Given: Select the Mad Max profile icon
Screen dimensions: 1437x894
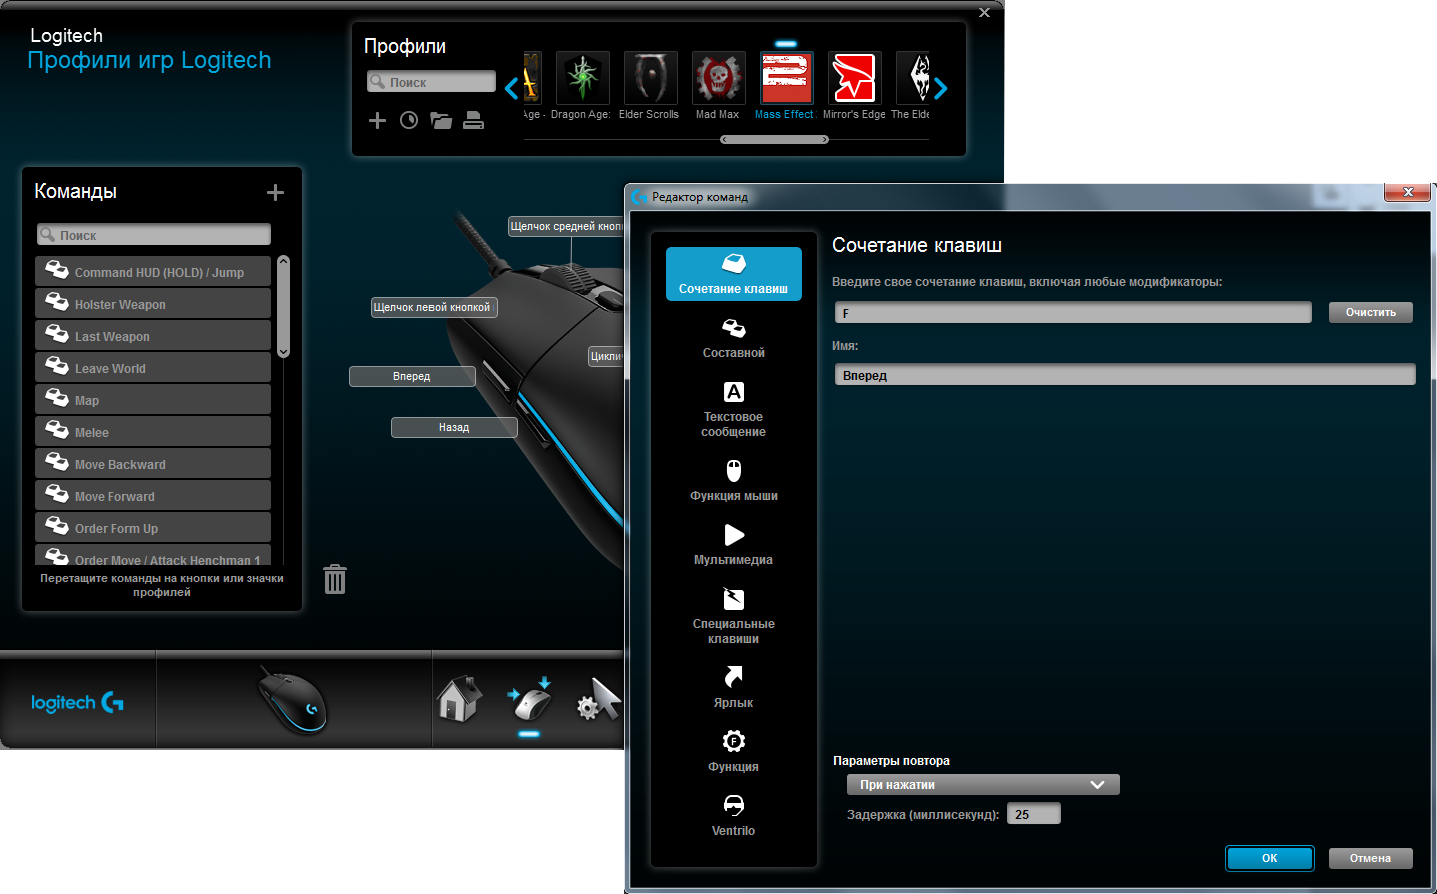Looking at the screenshot, I should click(x=718, y=78).
